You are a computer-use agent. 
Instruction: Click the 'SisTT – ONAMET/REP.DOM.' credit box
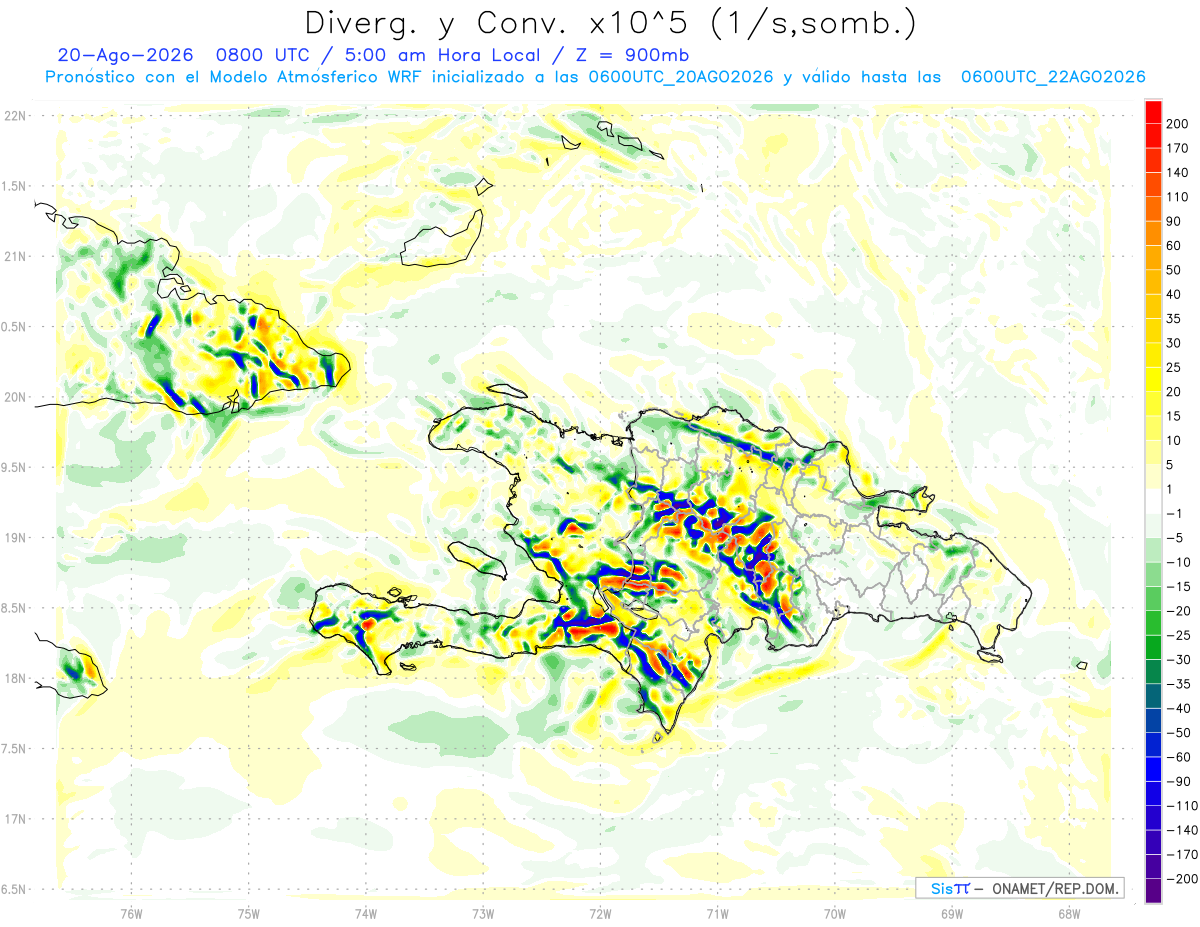pyautogui.click(x=1019, y=888)
